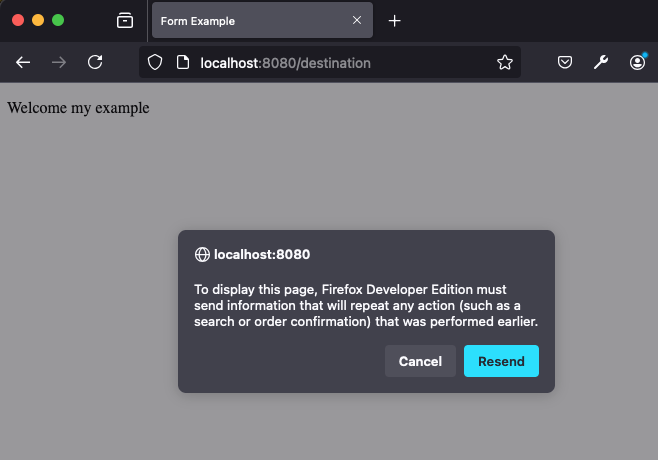
Task: Open Firefox View from the tab bar
Action: (125, 20)
